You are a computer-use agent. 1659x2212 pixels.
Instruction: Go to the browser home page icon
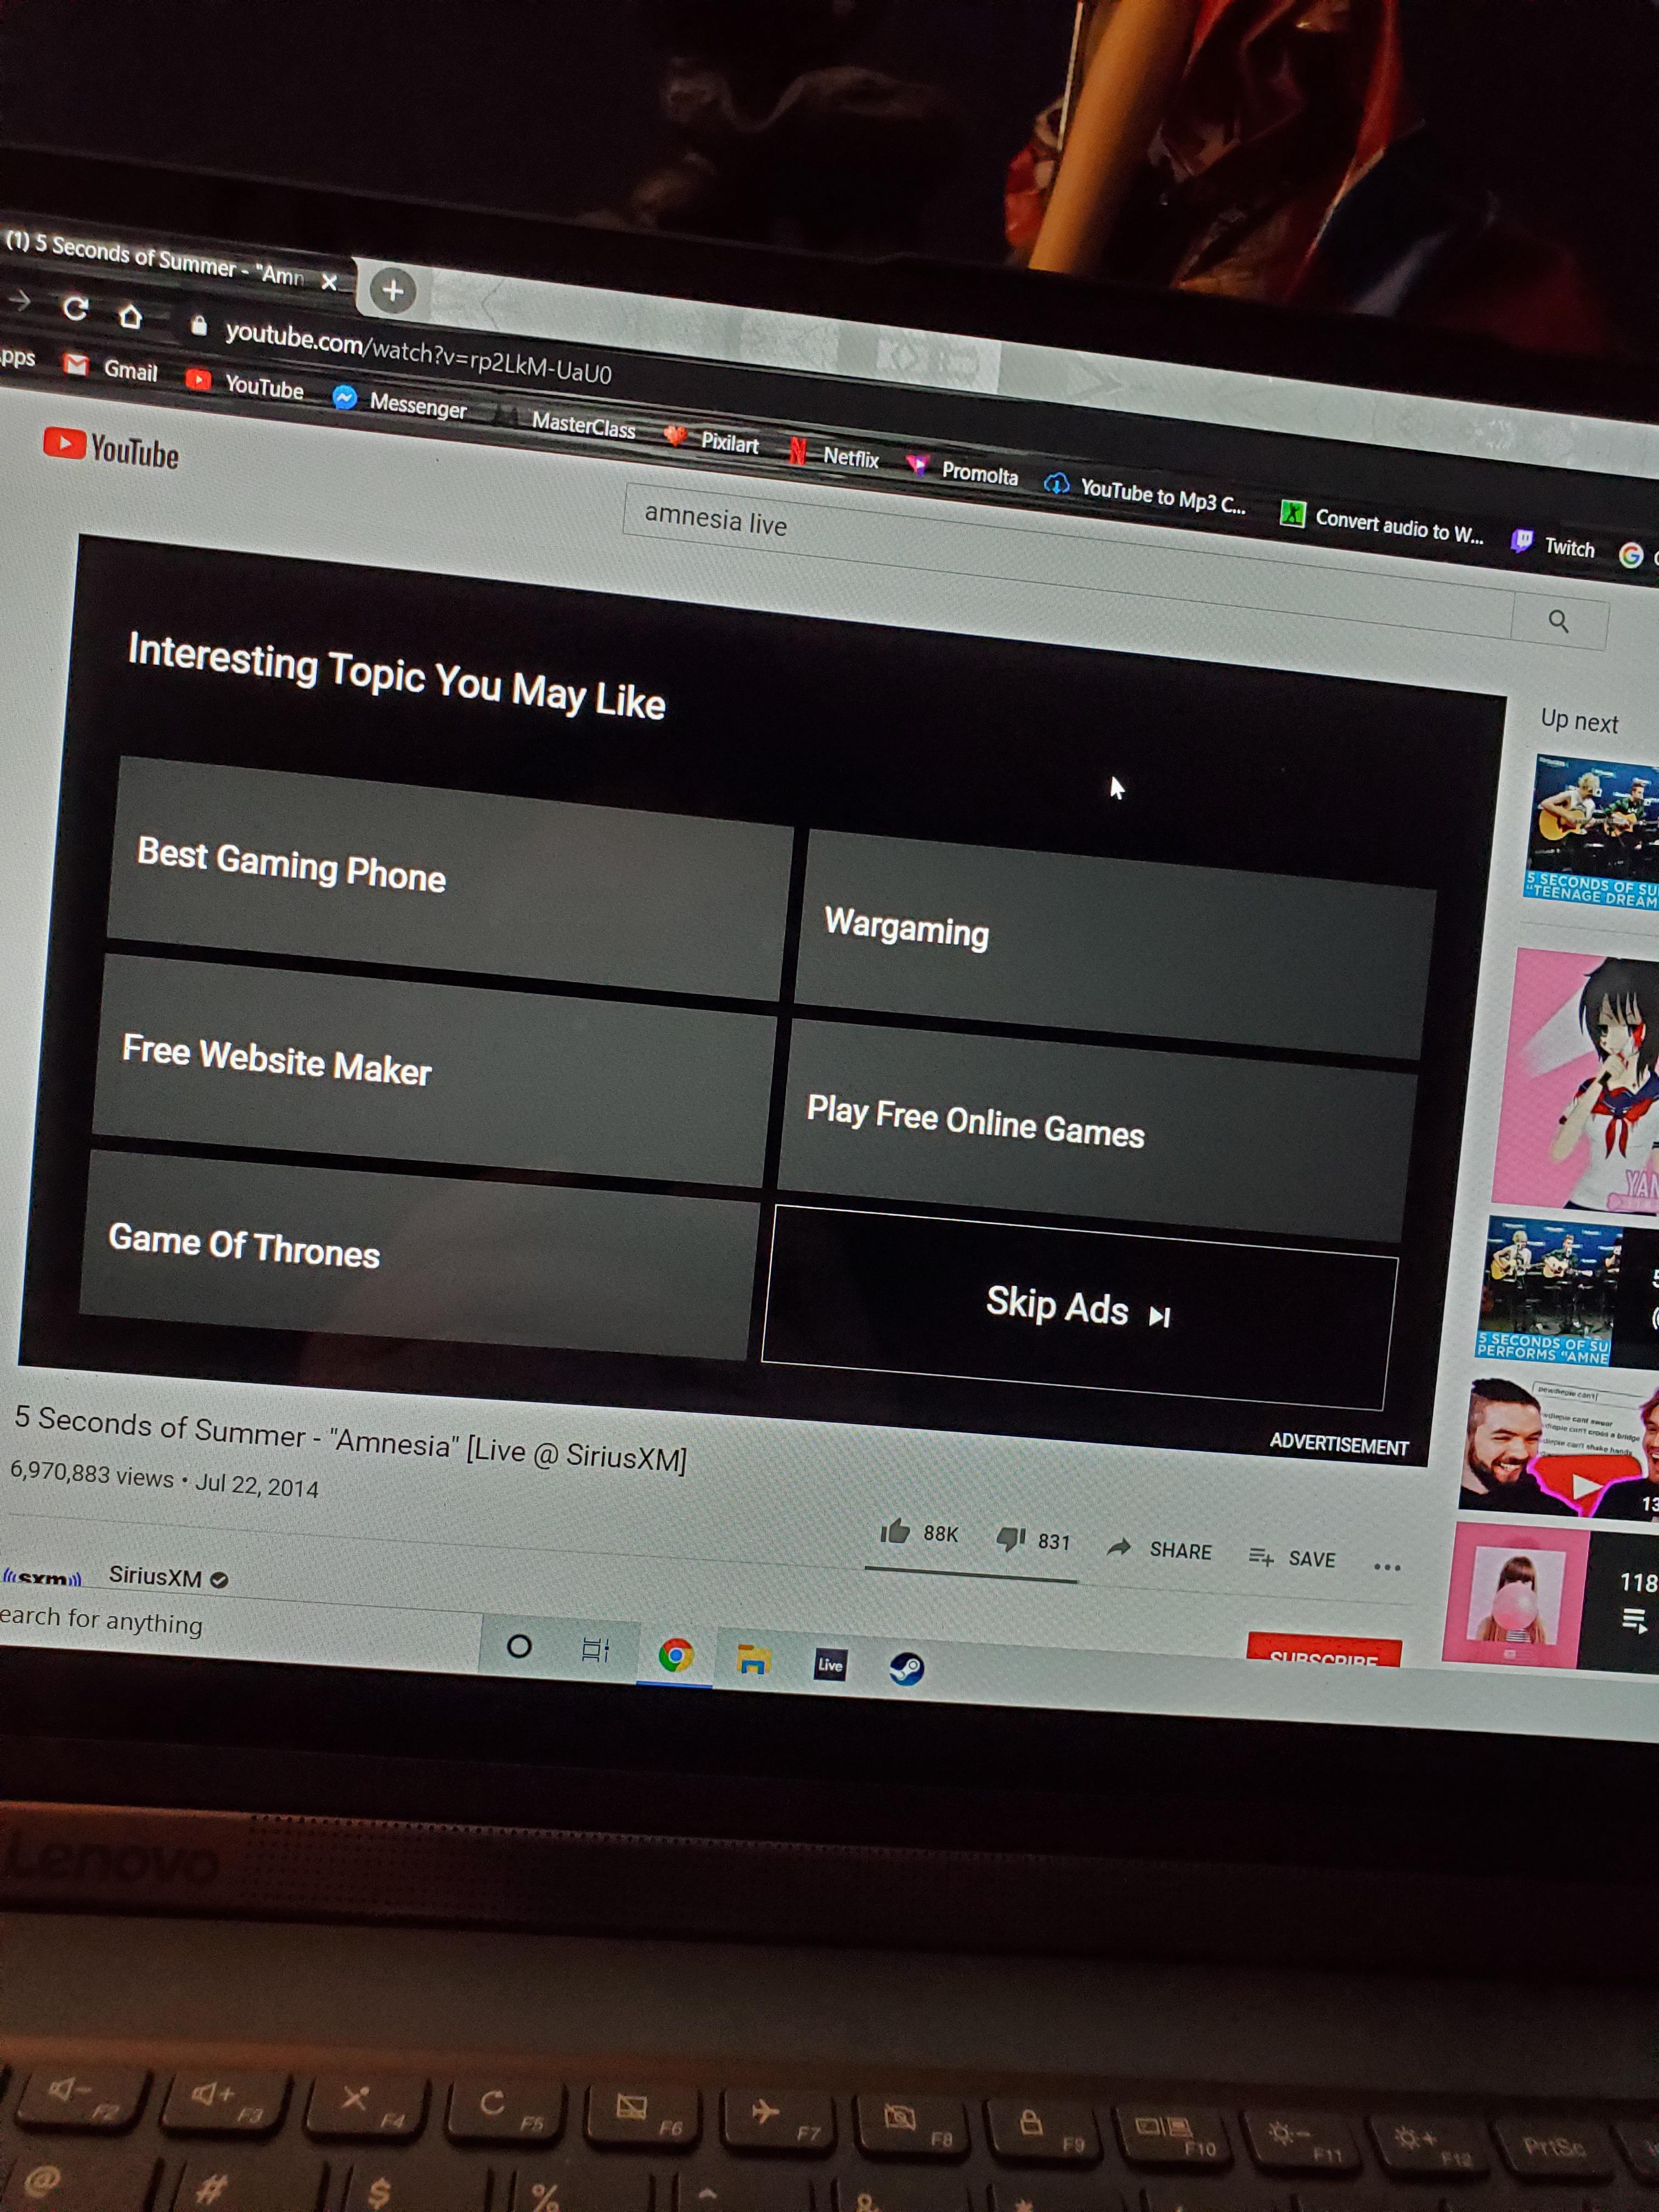130,316
